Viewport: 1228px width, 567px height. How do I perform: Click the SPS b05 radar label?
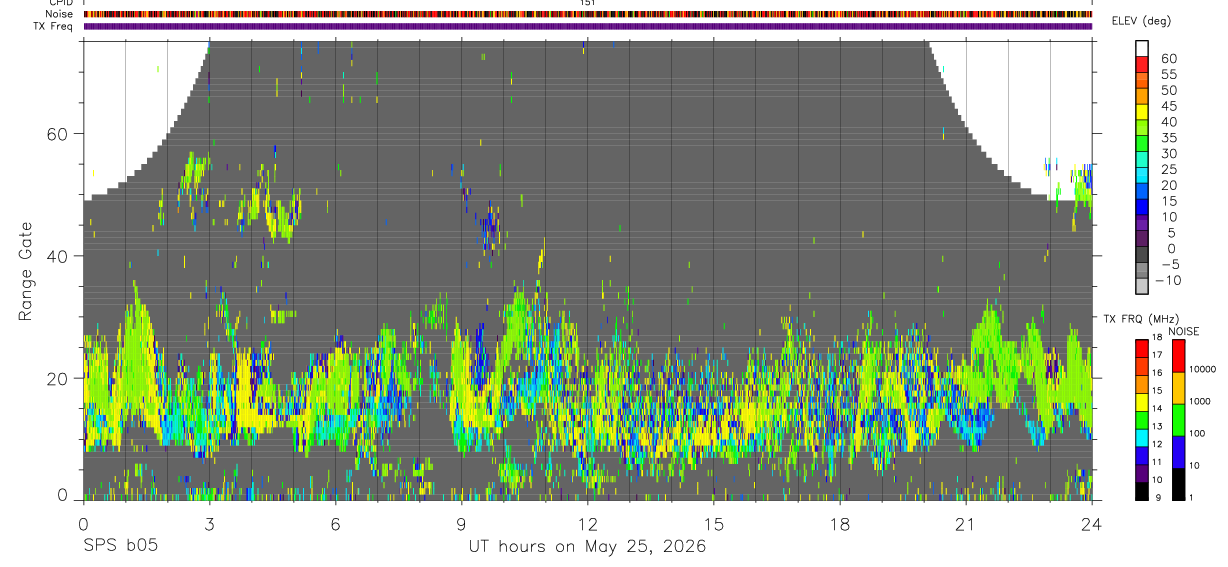(120, 547)
